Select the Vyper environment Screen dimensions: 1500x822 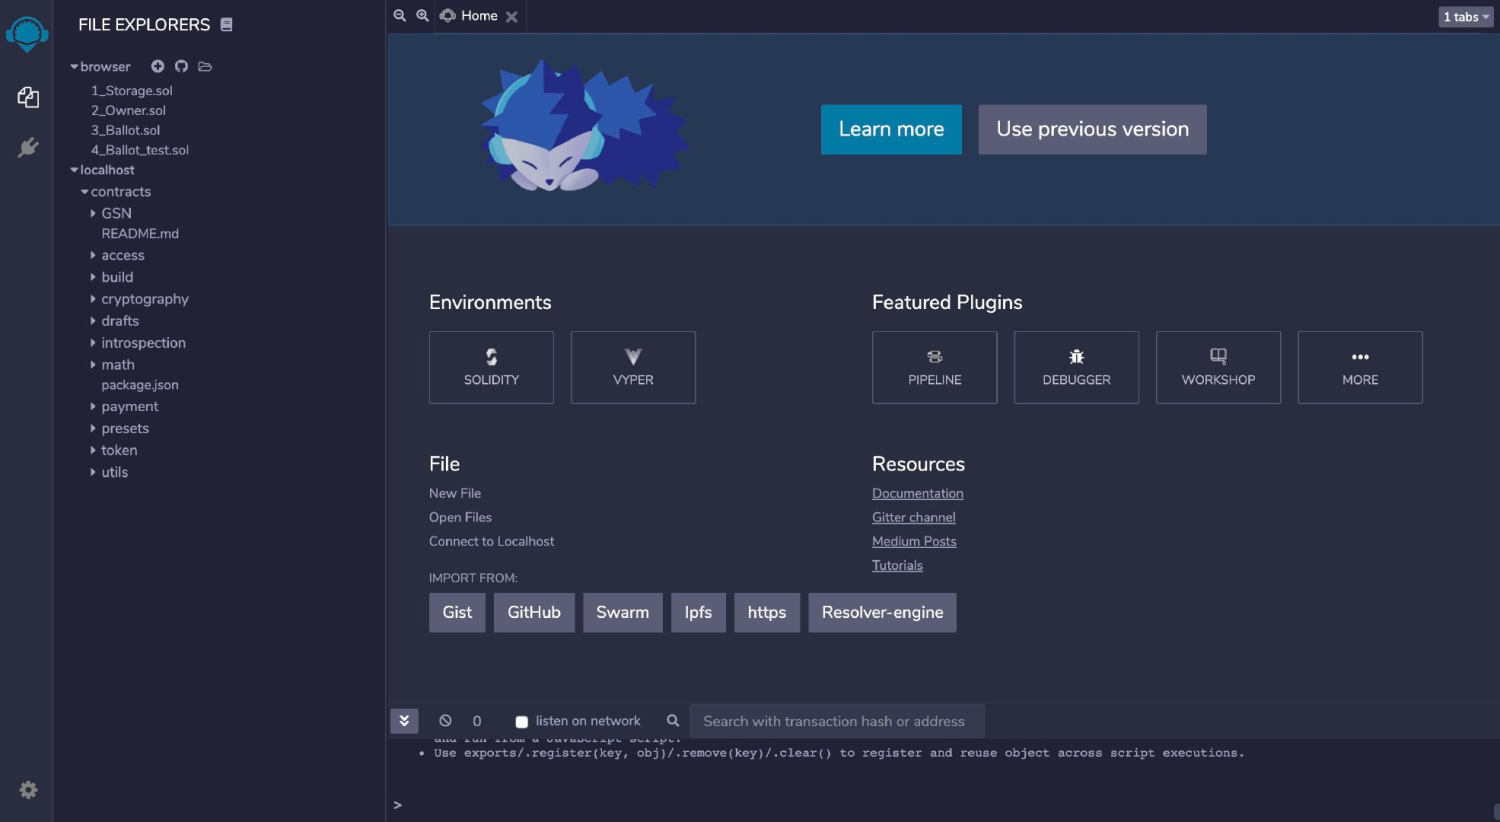point(633,367)
